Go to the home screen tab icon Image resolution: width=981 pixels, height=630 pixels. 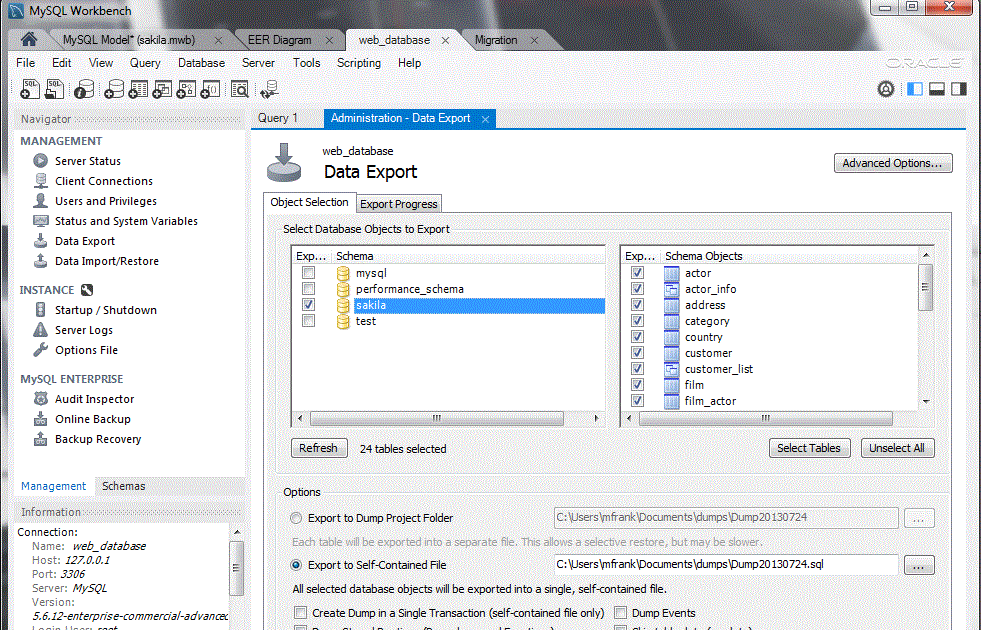click(x=29, y=40)
